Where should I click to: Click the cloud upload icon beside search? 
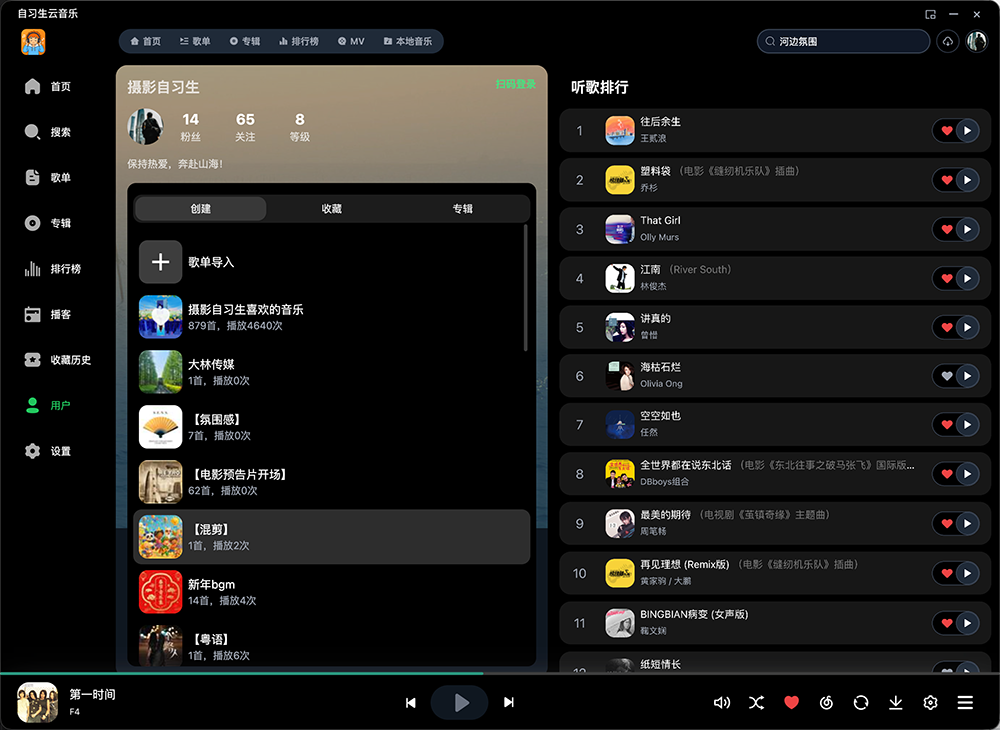click(948, 41)
